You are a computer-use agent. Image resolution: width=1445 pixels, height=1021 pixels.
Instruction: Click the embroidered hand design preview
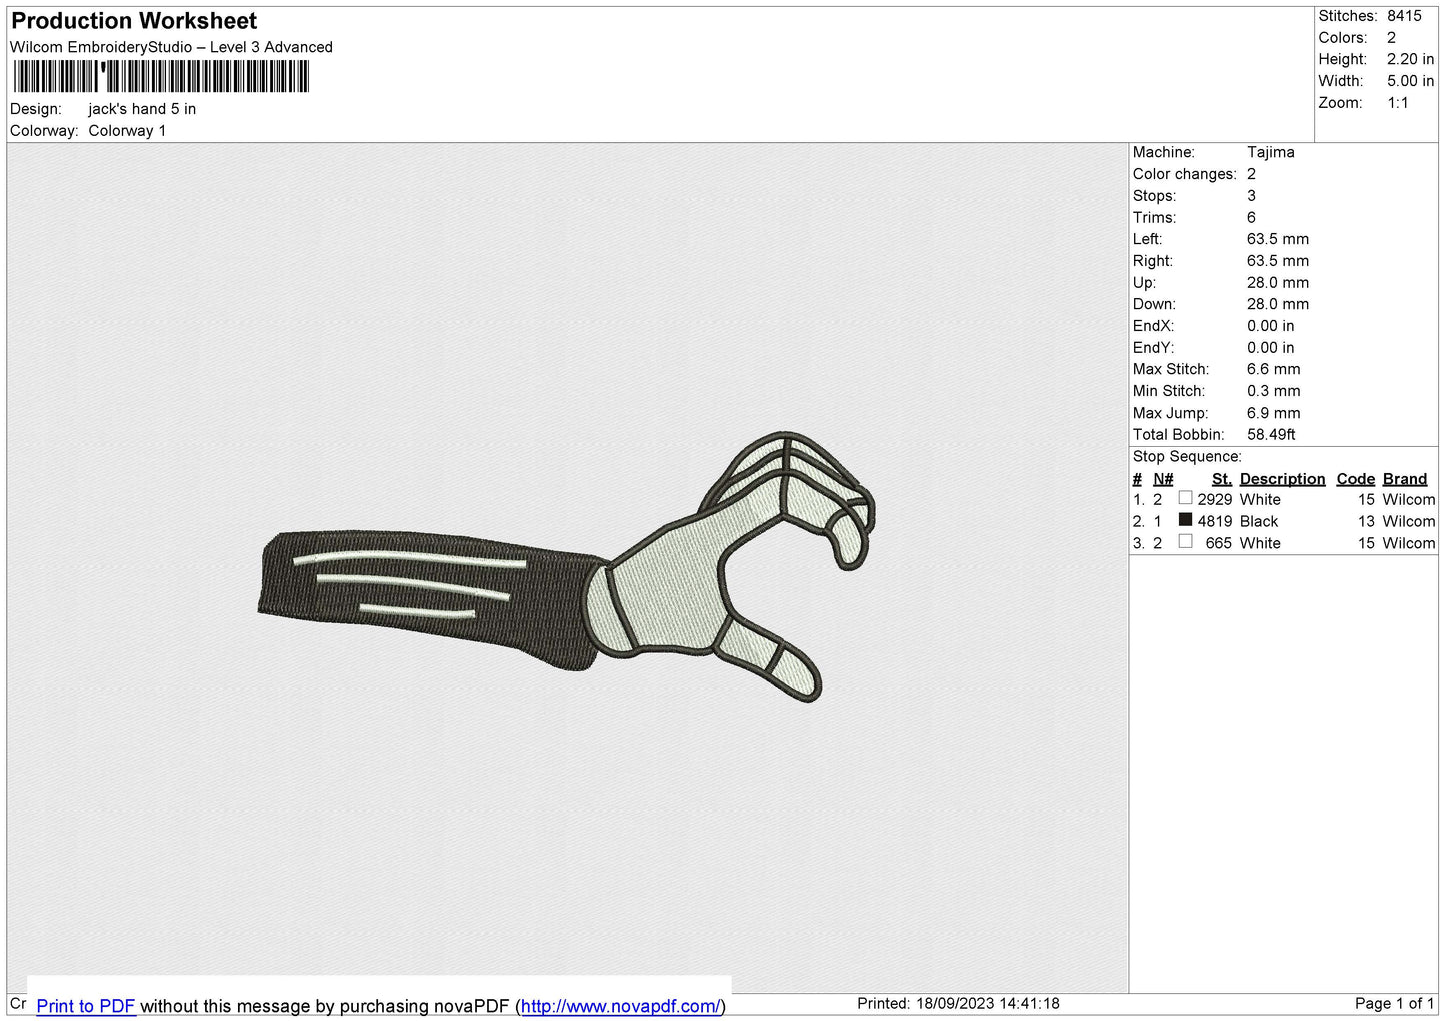point(567,567)
